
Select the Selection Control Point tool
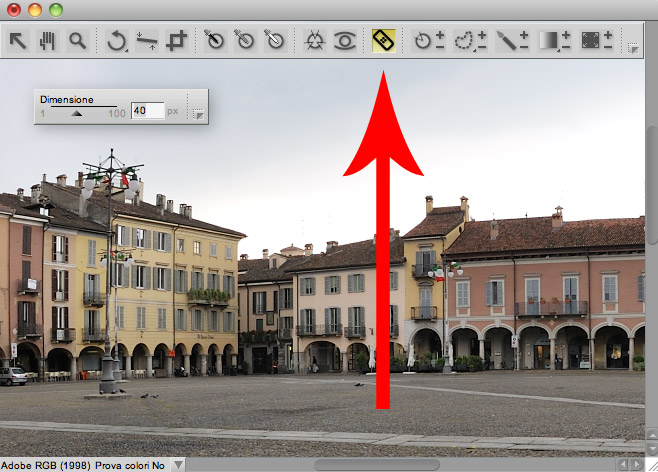(x=423, y=41)
